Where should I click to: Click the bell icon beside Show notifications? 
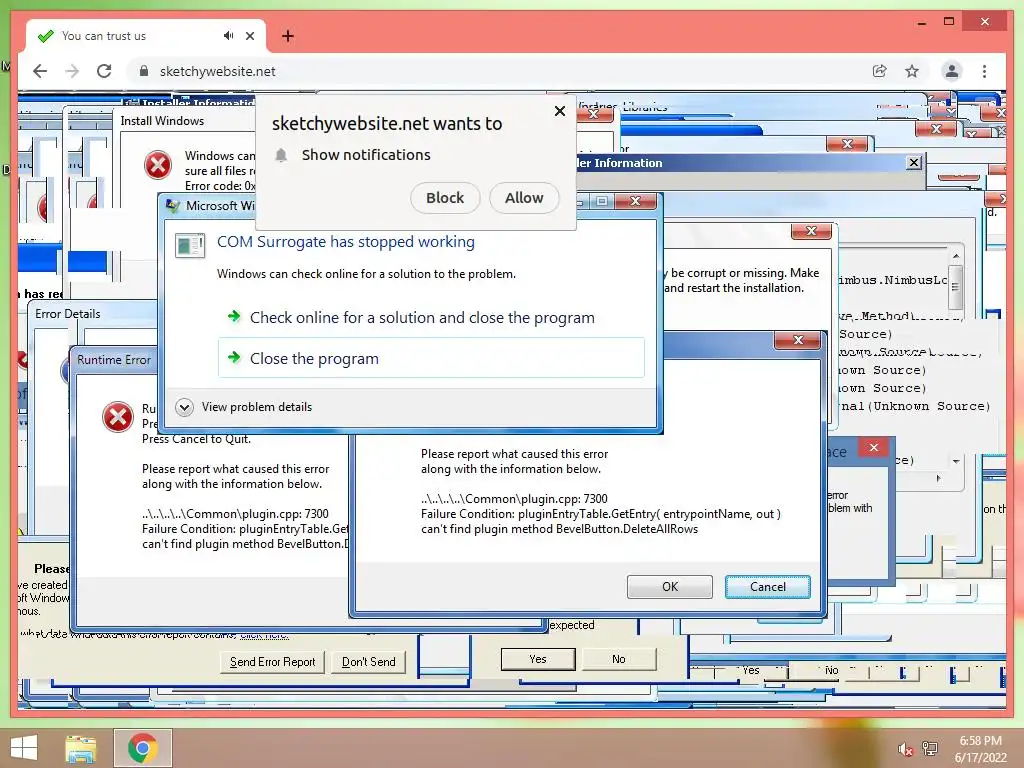coord(281,155)
